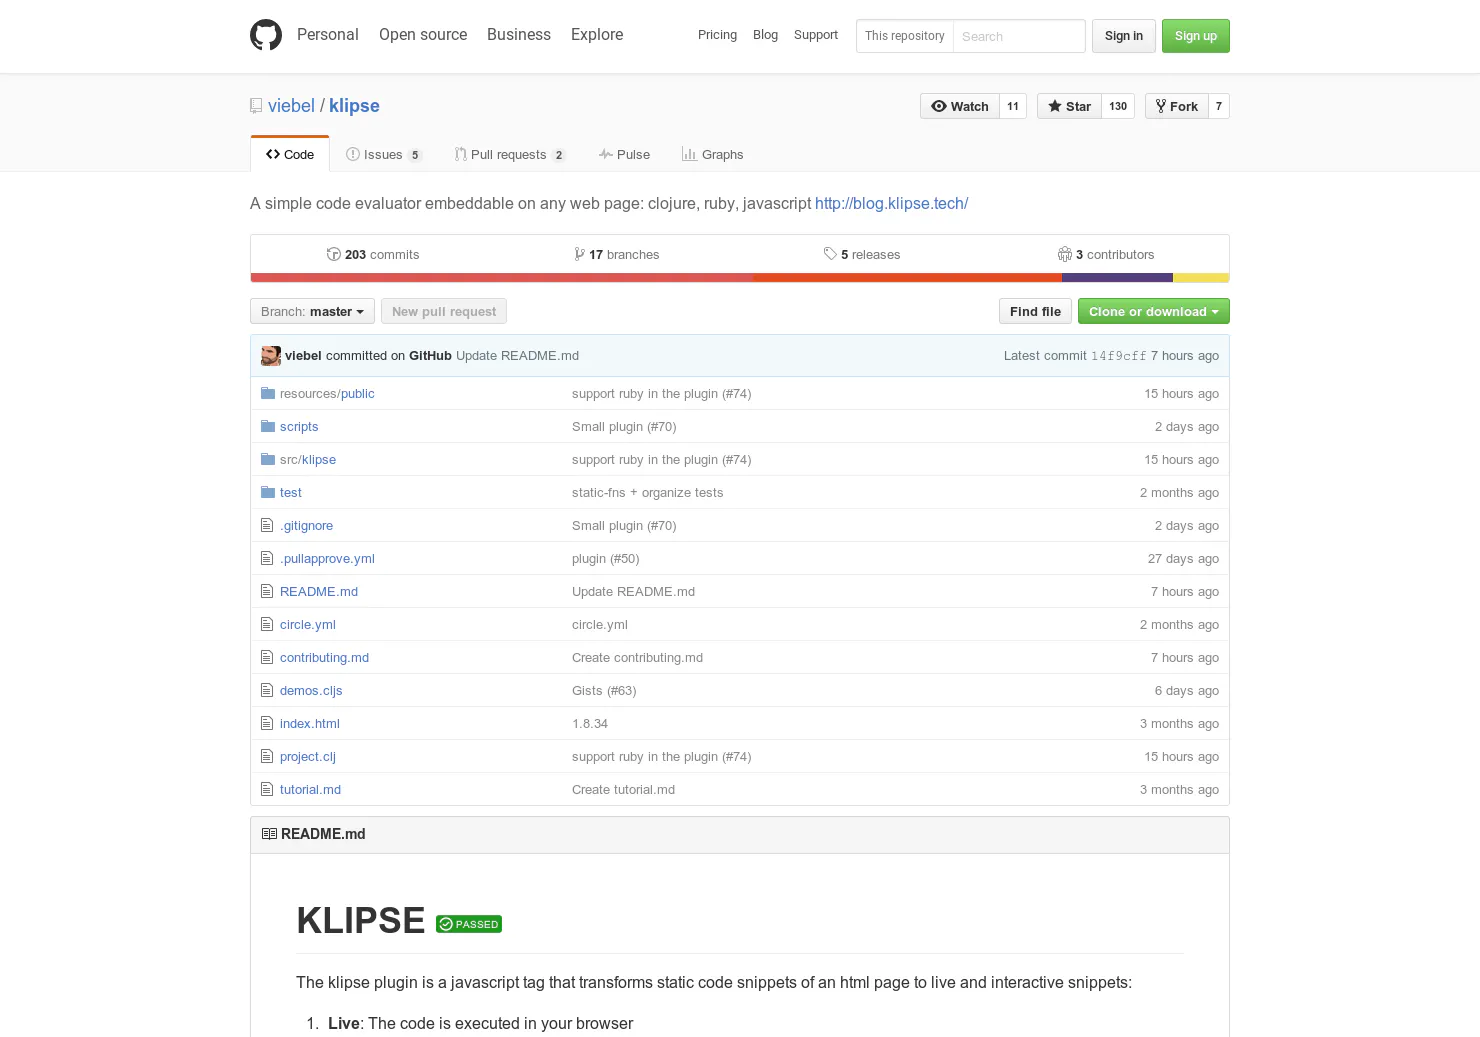The image size is (1480, 1037).
Task: Click the .pullapprove.yml file icon
Action: tap(267, 558)
